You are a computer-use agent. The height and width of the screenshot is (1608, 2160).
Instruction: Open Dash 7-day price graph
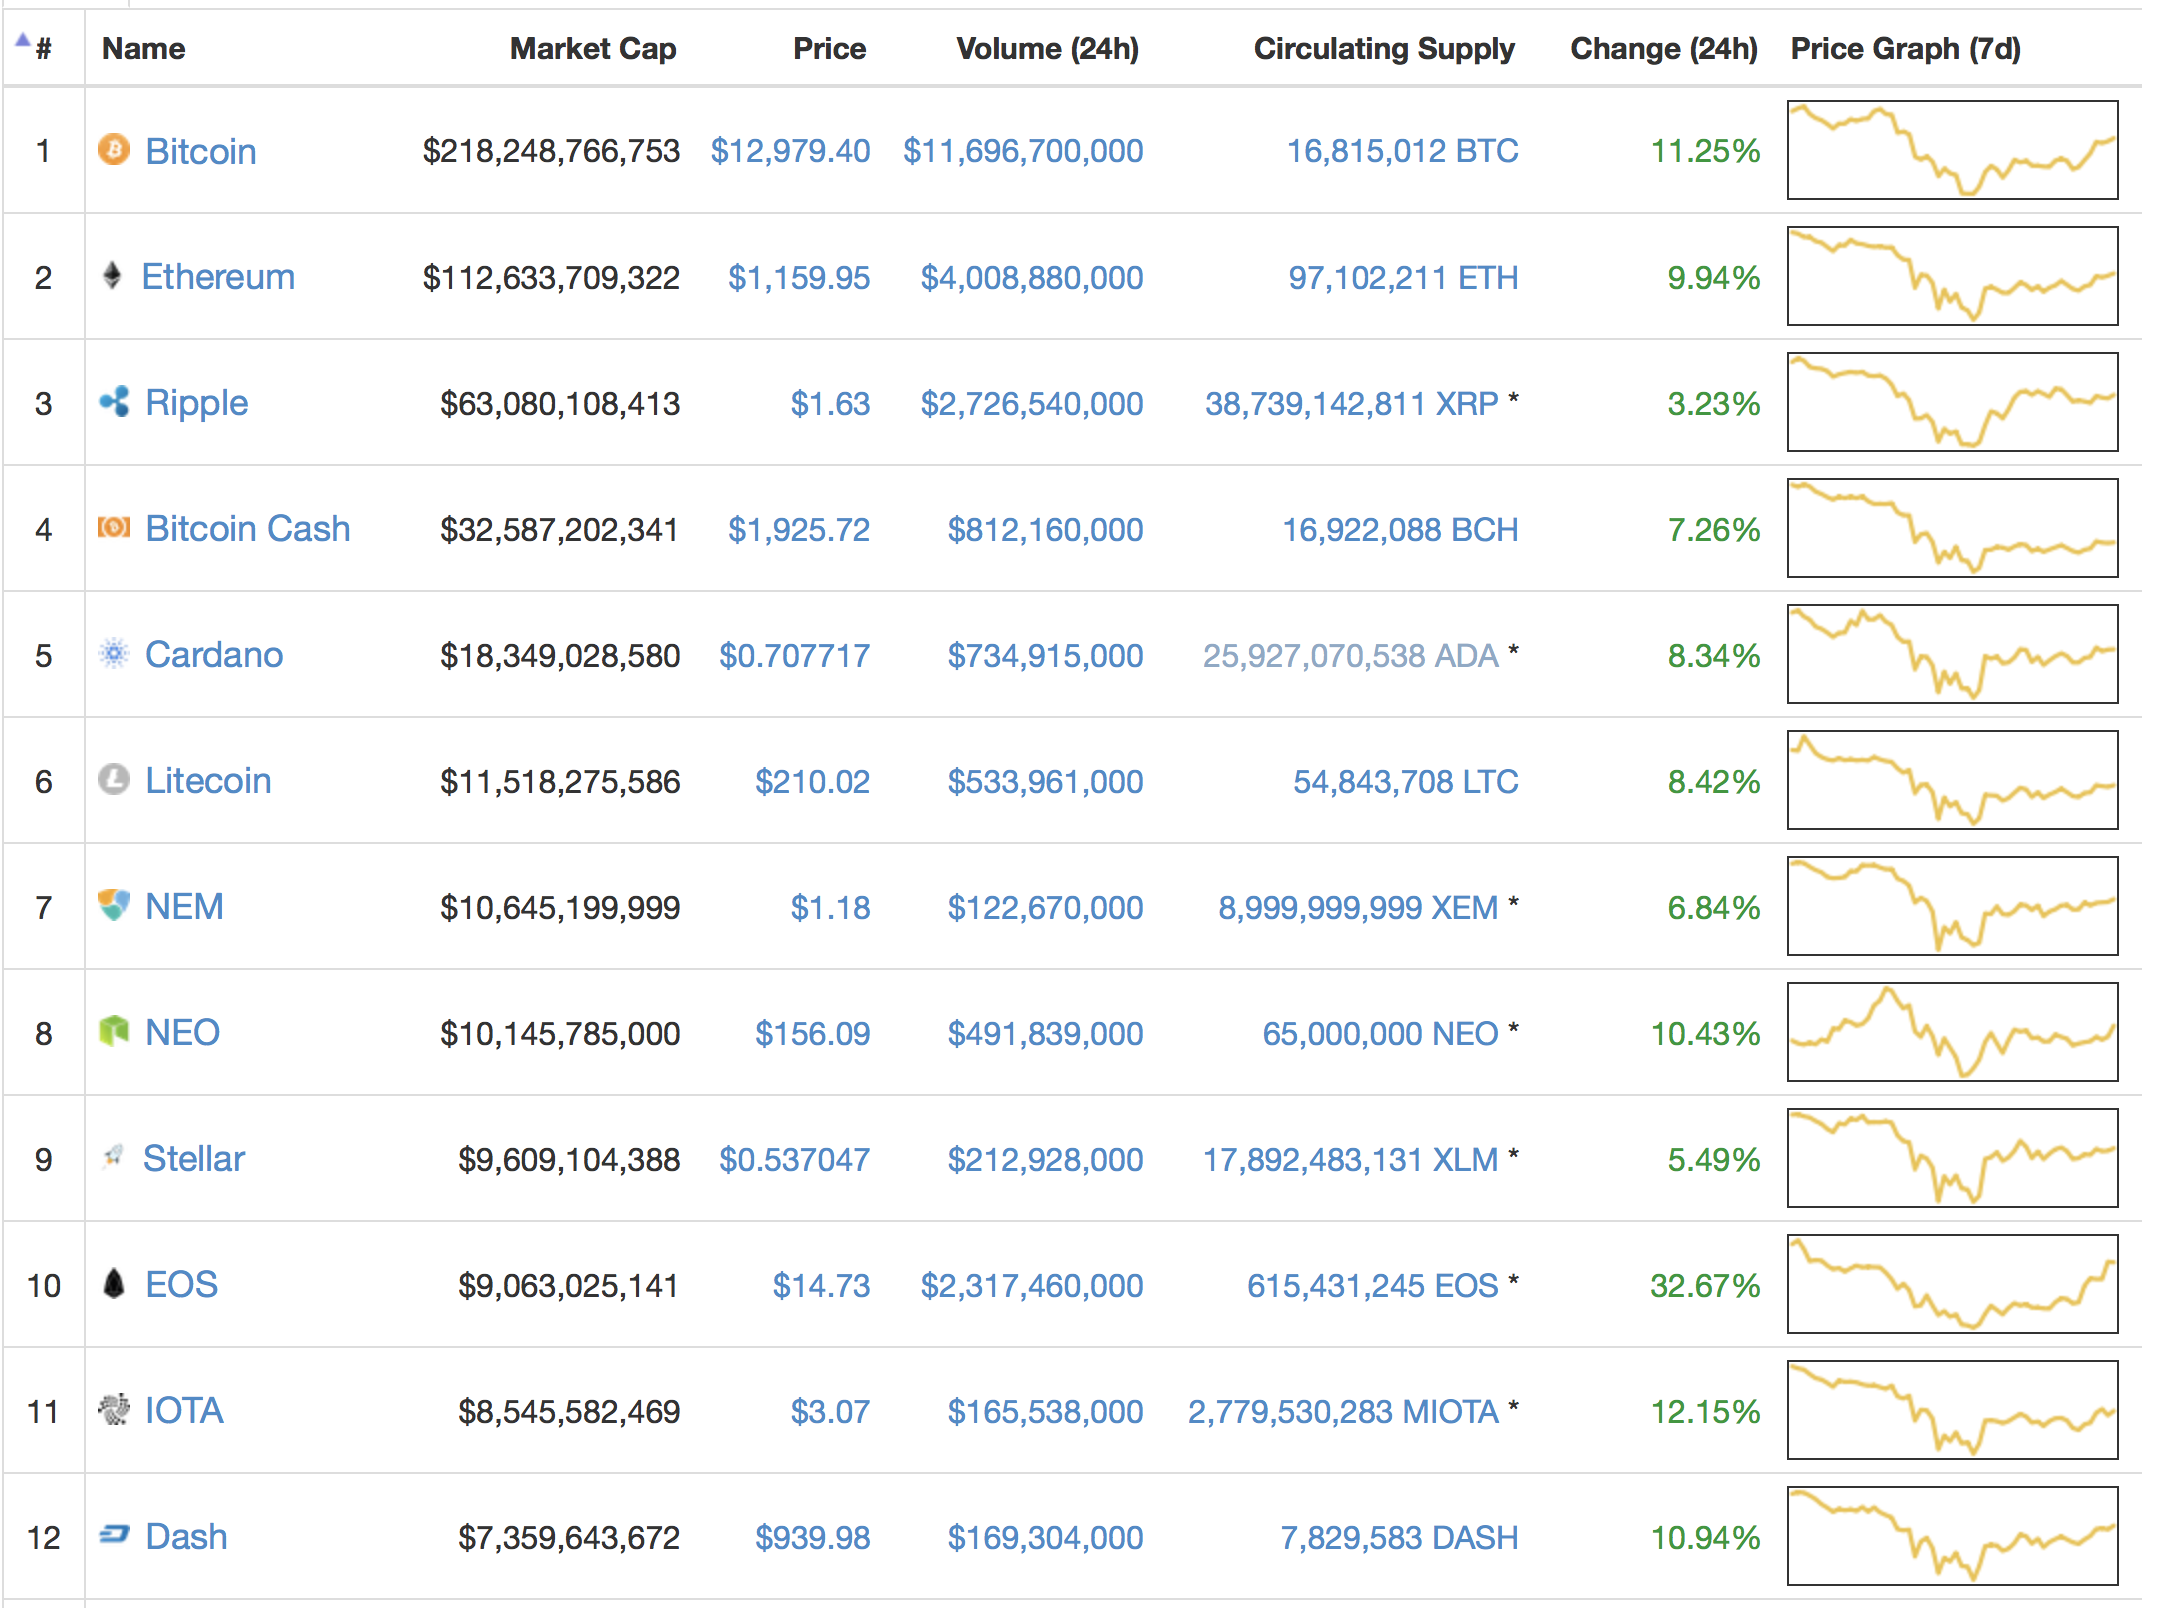tap(1952, 1536)
